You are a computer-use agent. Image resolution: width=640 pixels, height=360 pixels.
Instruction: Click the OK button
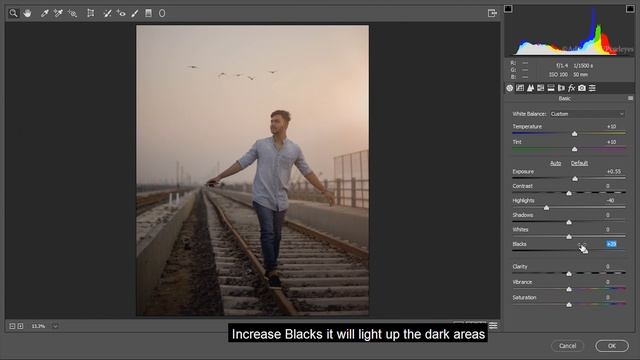pos(612,346)
